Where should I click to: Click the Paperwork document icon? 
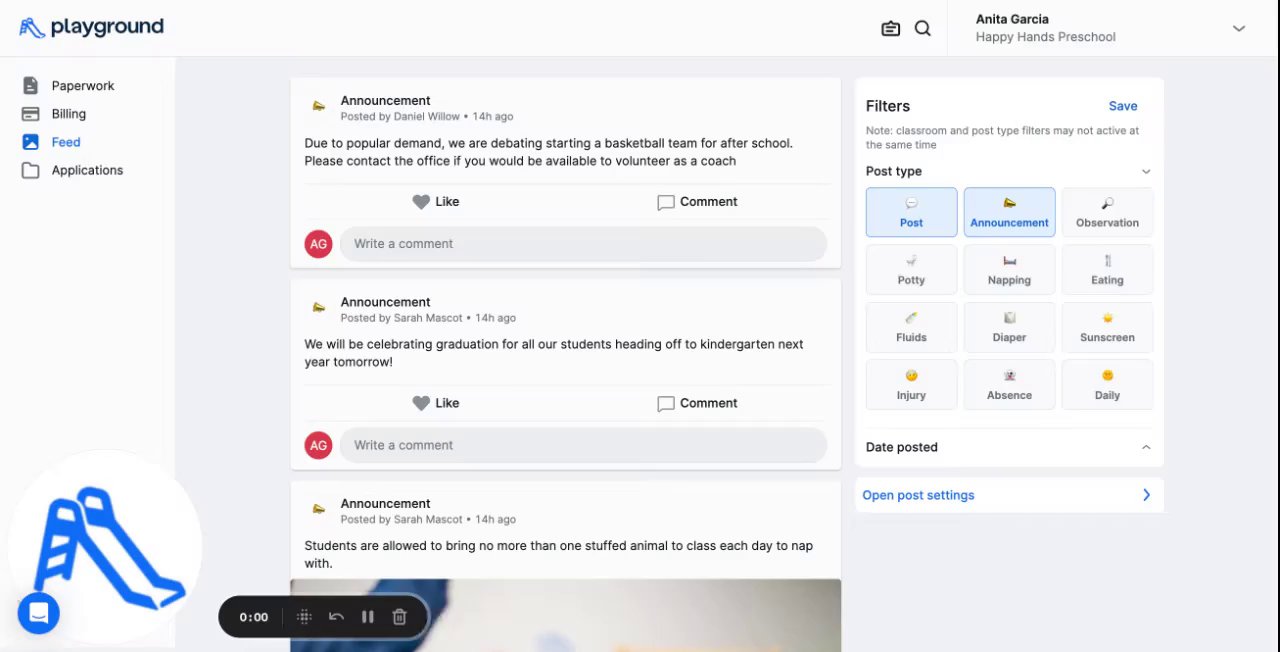[x=31, y=86]
